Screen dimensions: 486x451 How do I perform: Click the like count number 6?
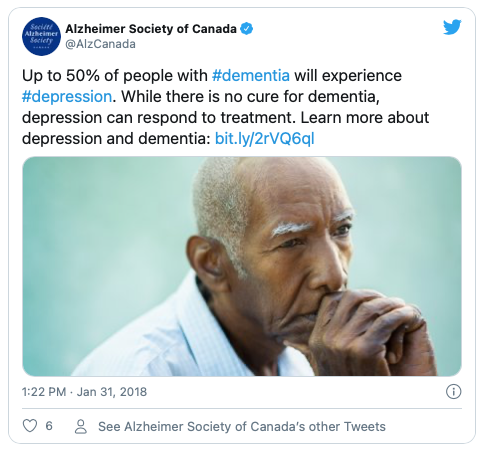pyautogui.click(x=49, y=426)
